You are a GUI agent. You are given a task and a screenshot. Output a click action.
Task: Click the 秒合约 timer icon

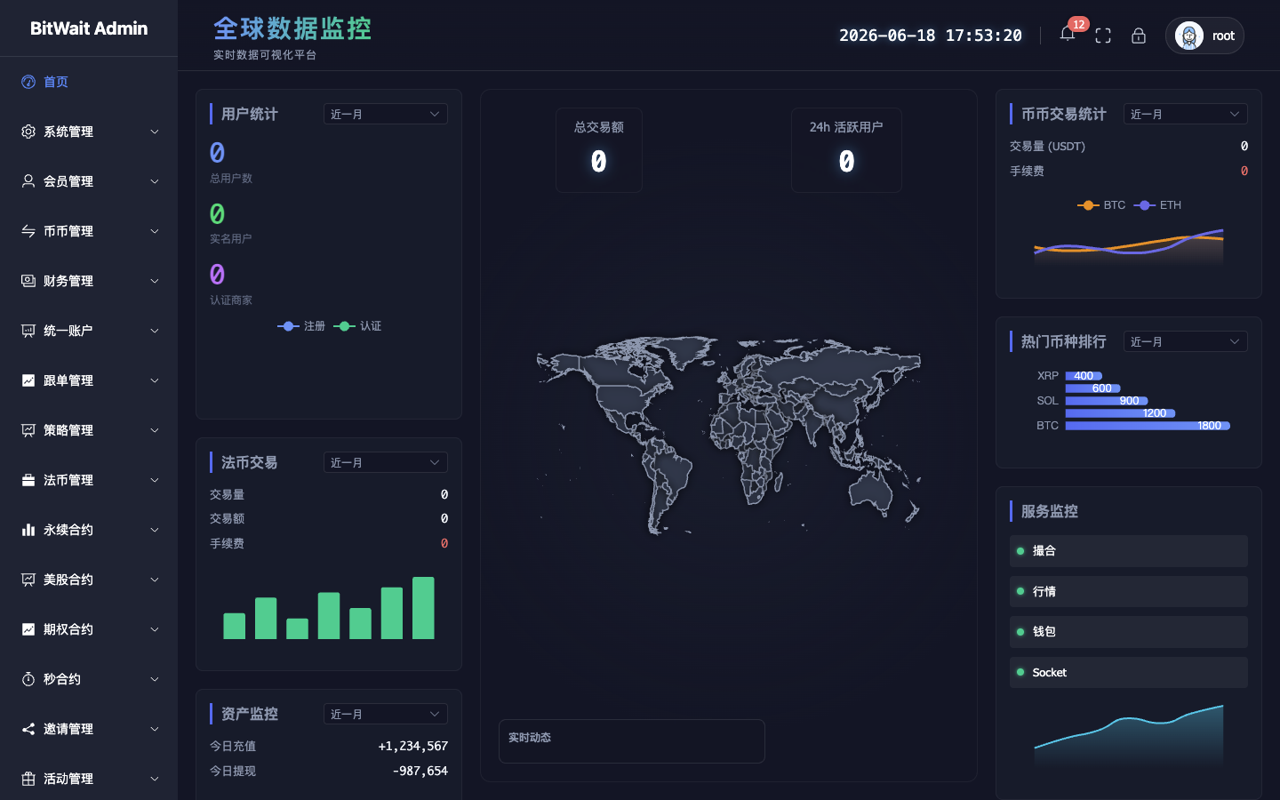28,679
